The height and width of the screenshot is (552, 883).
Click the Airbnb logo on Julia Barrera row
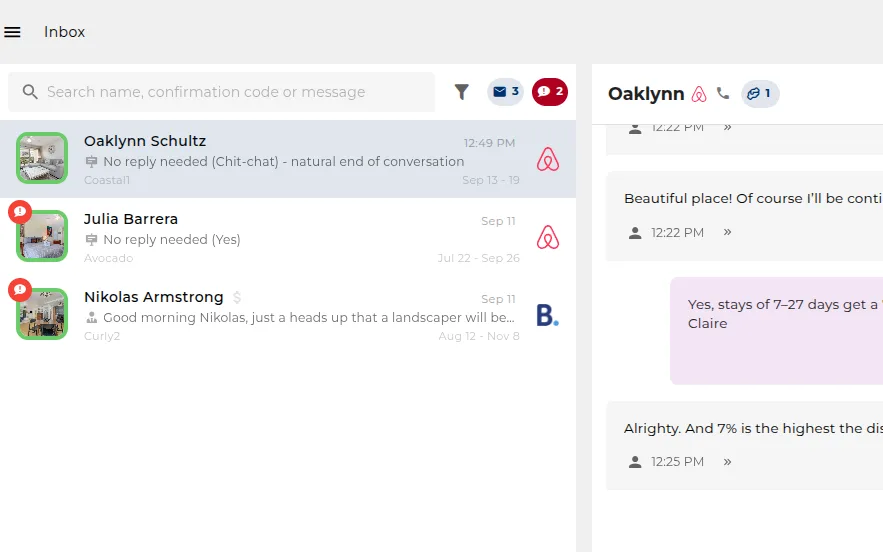point(547,237)
